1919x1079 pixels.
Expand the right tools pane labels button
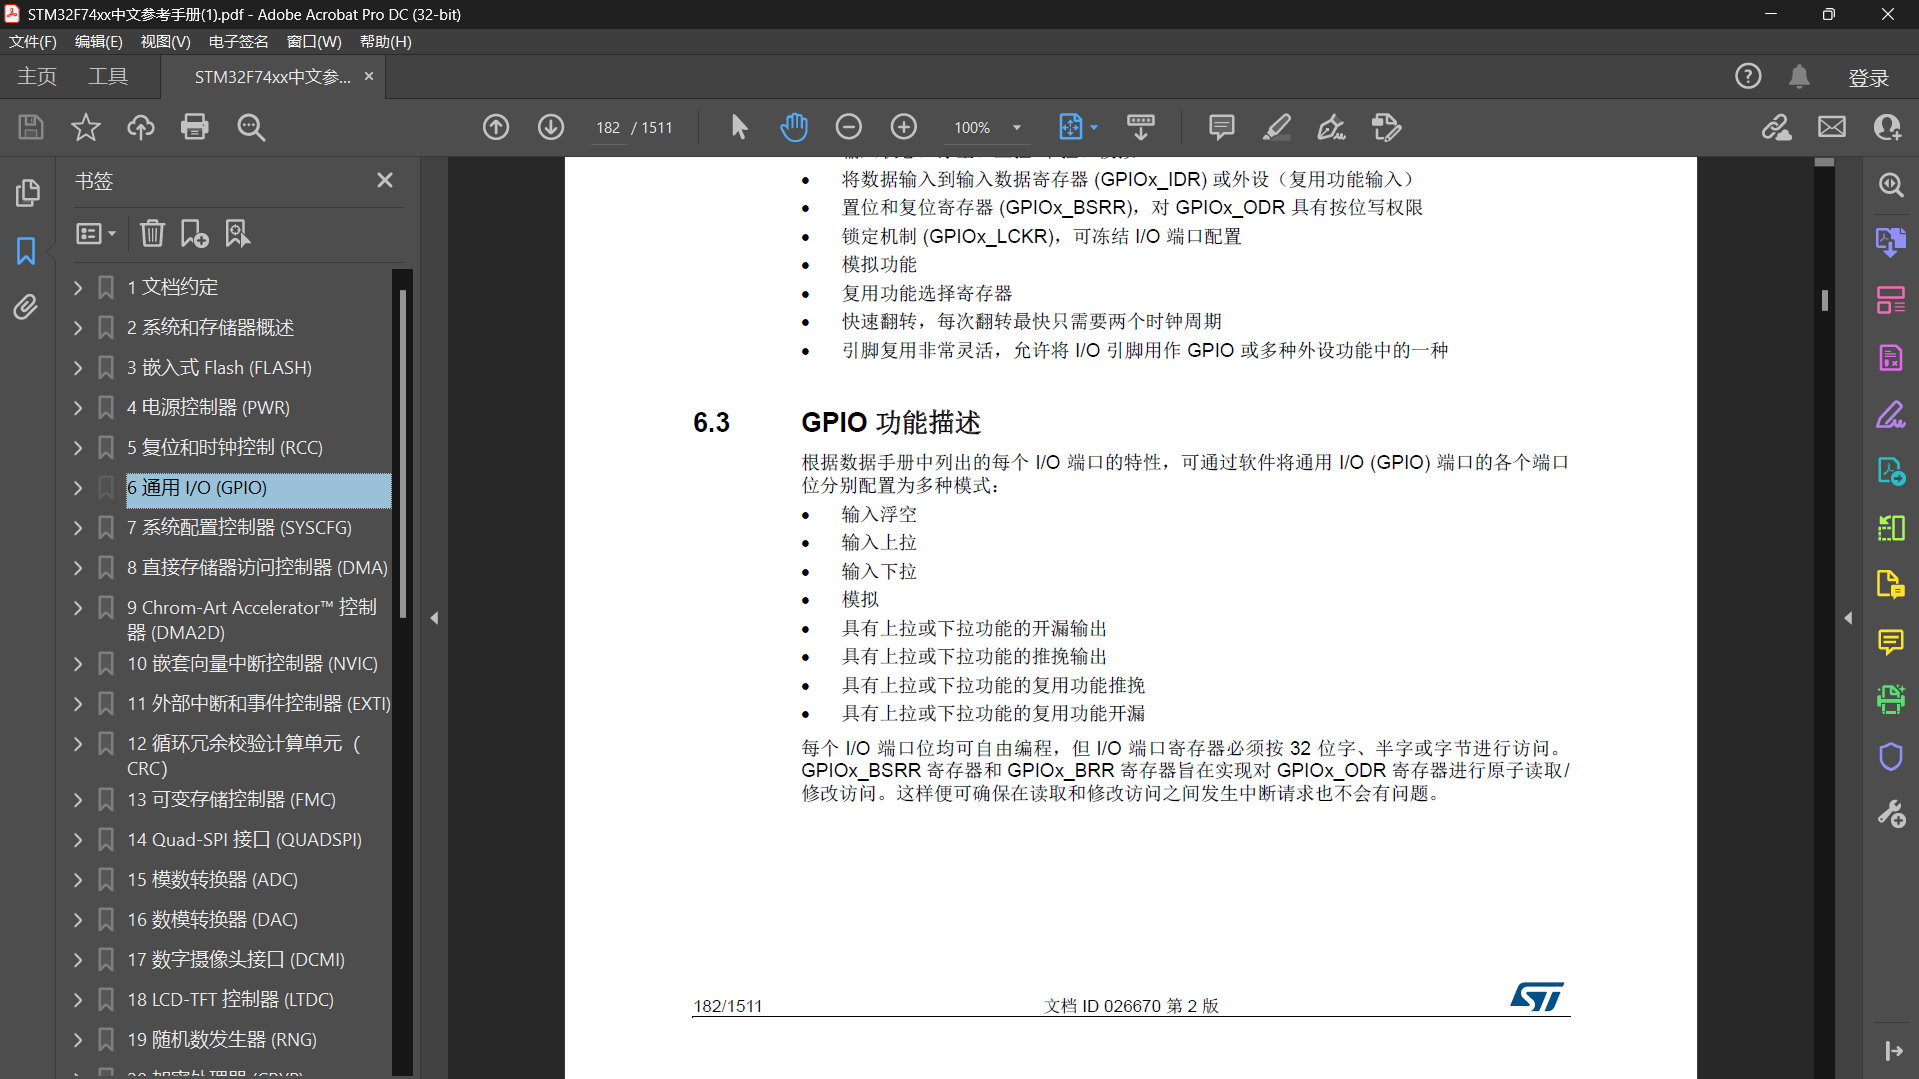click(x=1893, y=1050)
